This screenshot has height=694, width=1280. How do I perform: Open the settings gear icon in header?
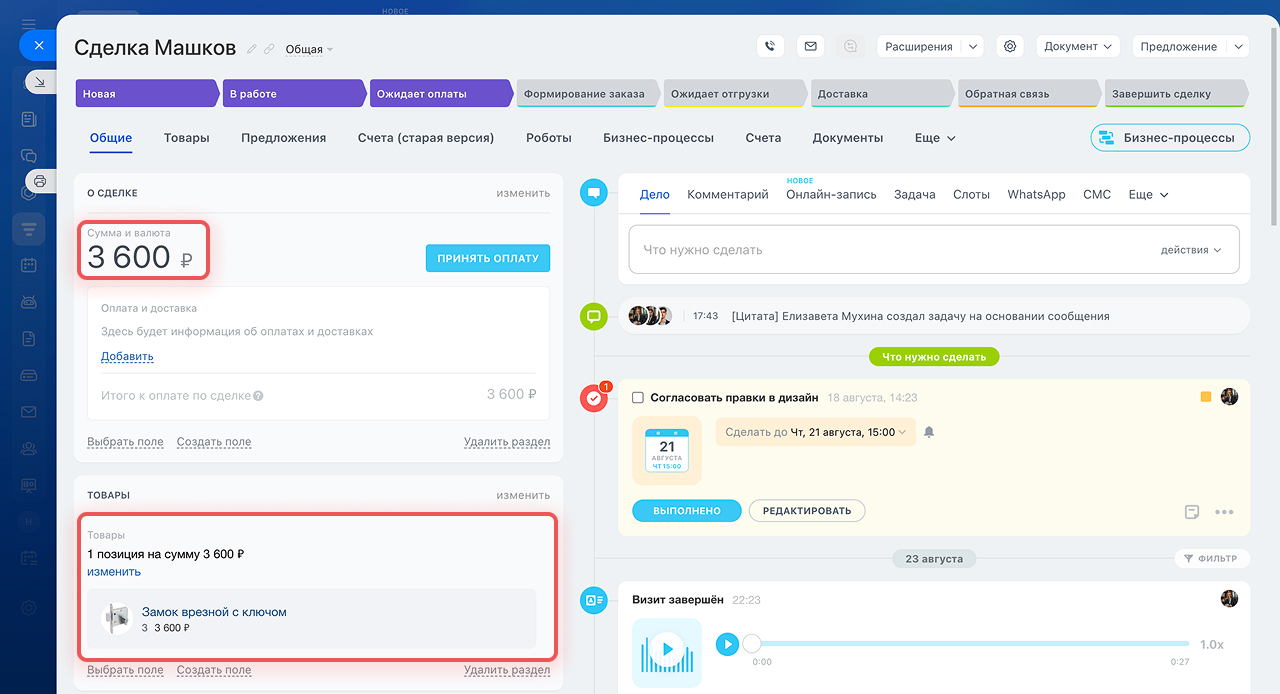1010,46
